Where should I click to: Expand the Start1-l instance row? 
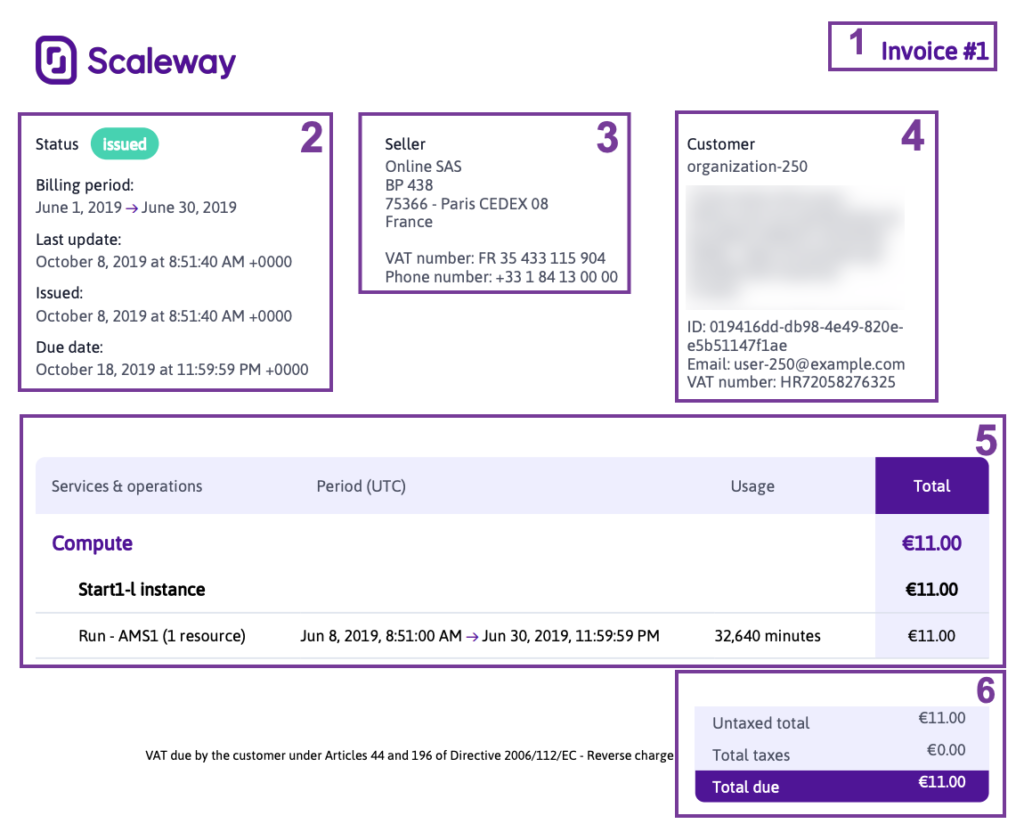[512, 590]
